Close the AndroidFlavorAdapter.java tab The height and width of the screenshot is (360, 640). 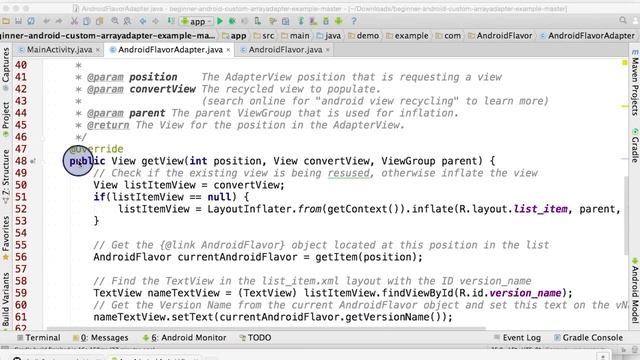coord(228,50)
